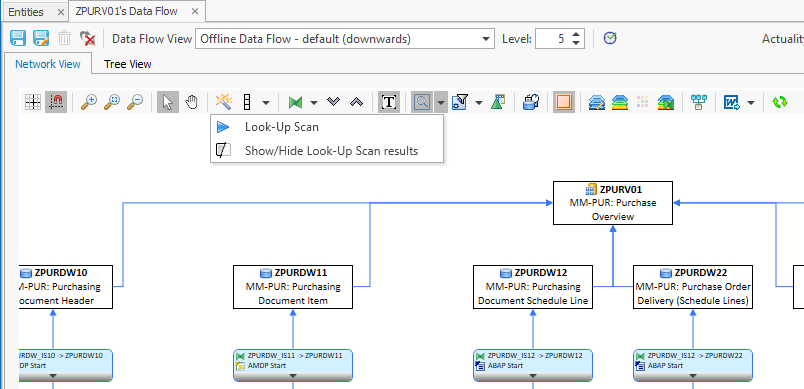This screenshot has width=804, height=389.
Task: Click the Actuality label
Action: [782, 38]
